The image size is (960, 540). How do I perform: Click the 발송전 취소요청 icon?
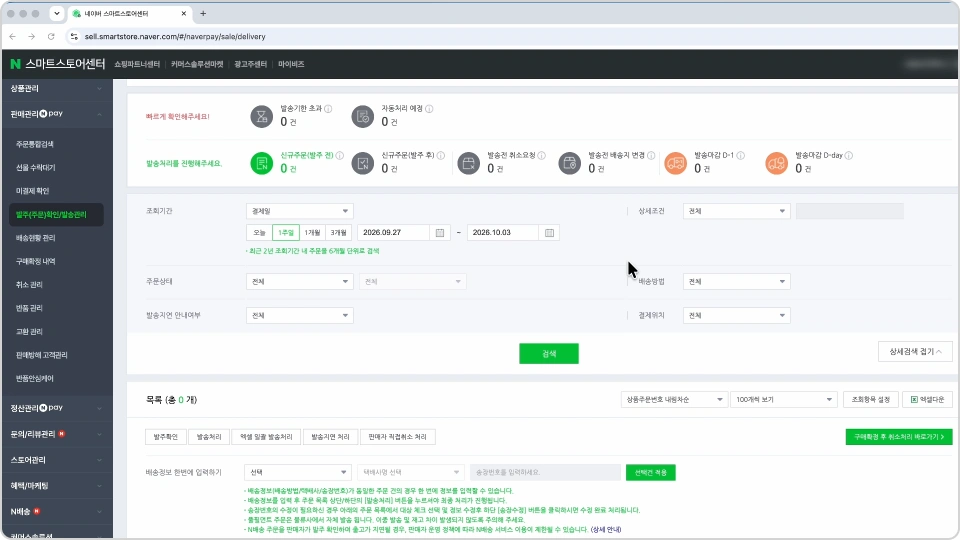pyautogui.click(x=468, y=163)
